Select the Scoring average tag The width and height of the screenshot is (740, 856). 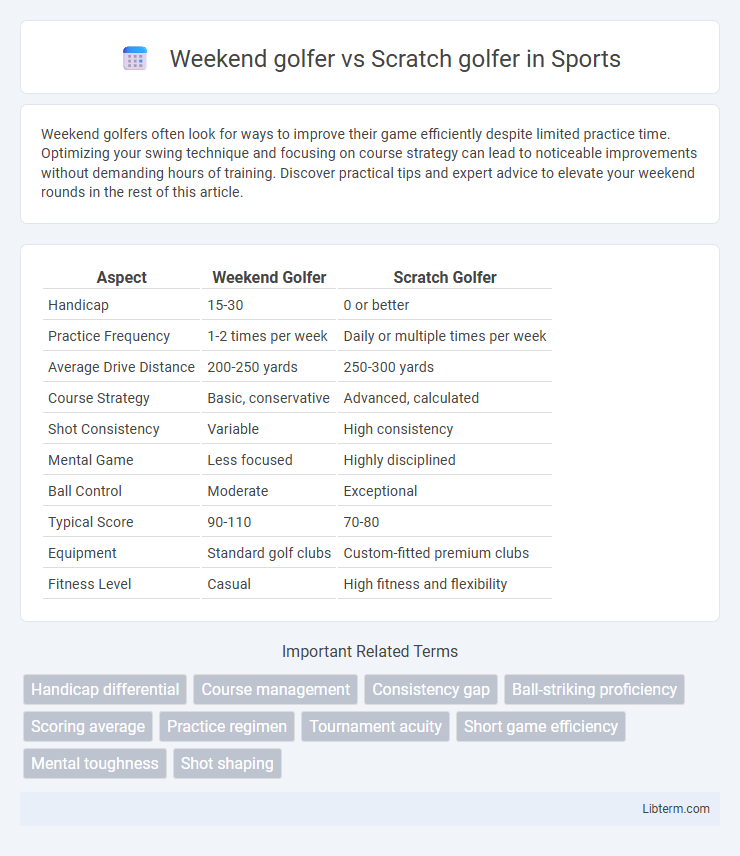click(88, 726)
